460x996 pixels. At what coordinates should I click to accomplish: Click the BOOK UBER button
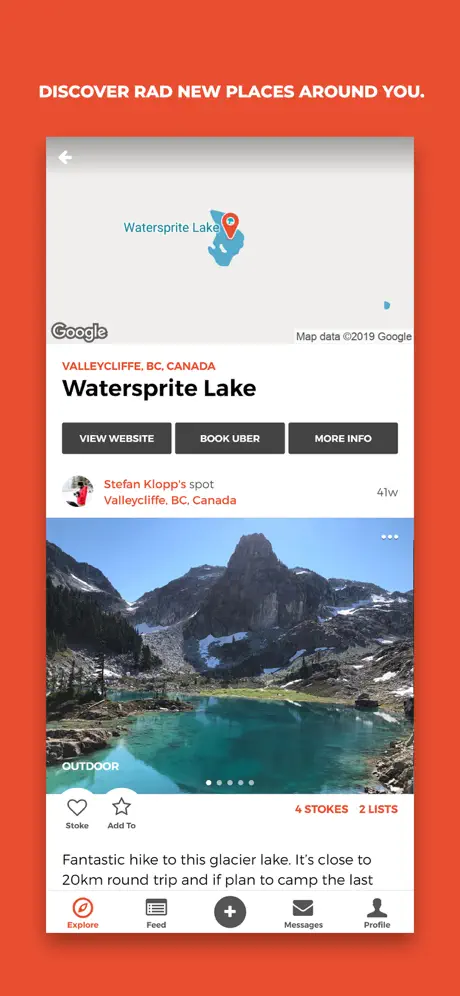[230, 438]
